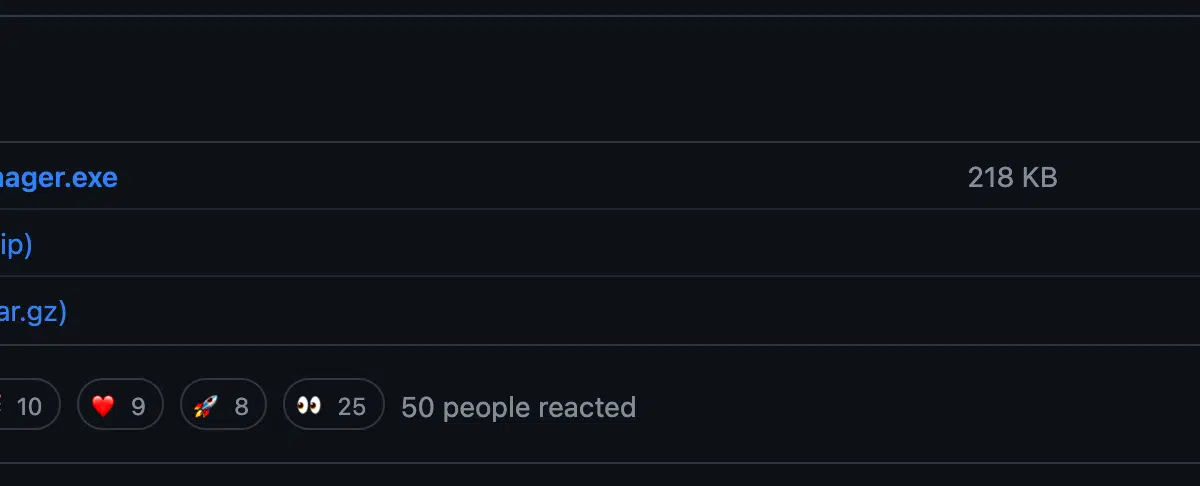Toggle the rocket reaction pill showing 8
Screen dimensions: 1200x486
pos(223,405)
